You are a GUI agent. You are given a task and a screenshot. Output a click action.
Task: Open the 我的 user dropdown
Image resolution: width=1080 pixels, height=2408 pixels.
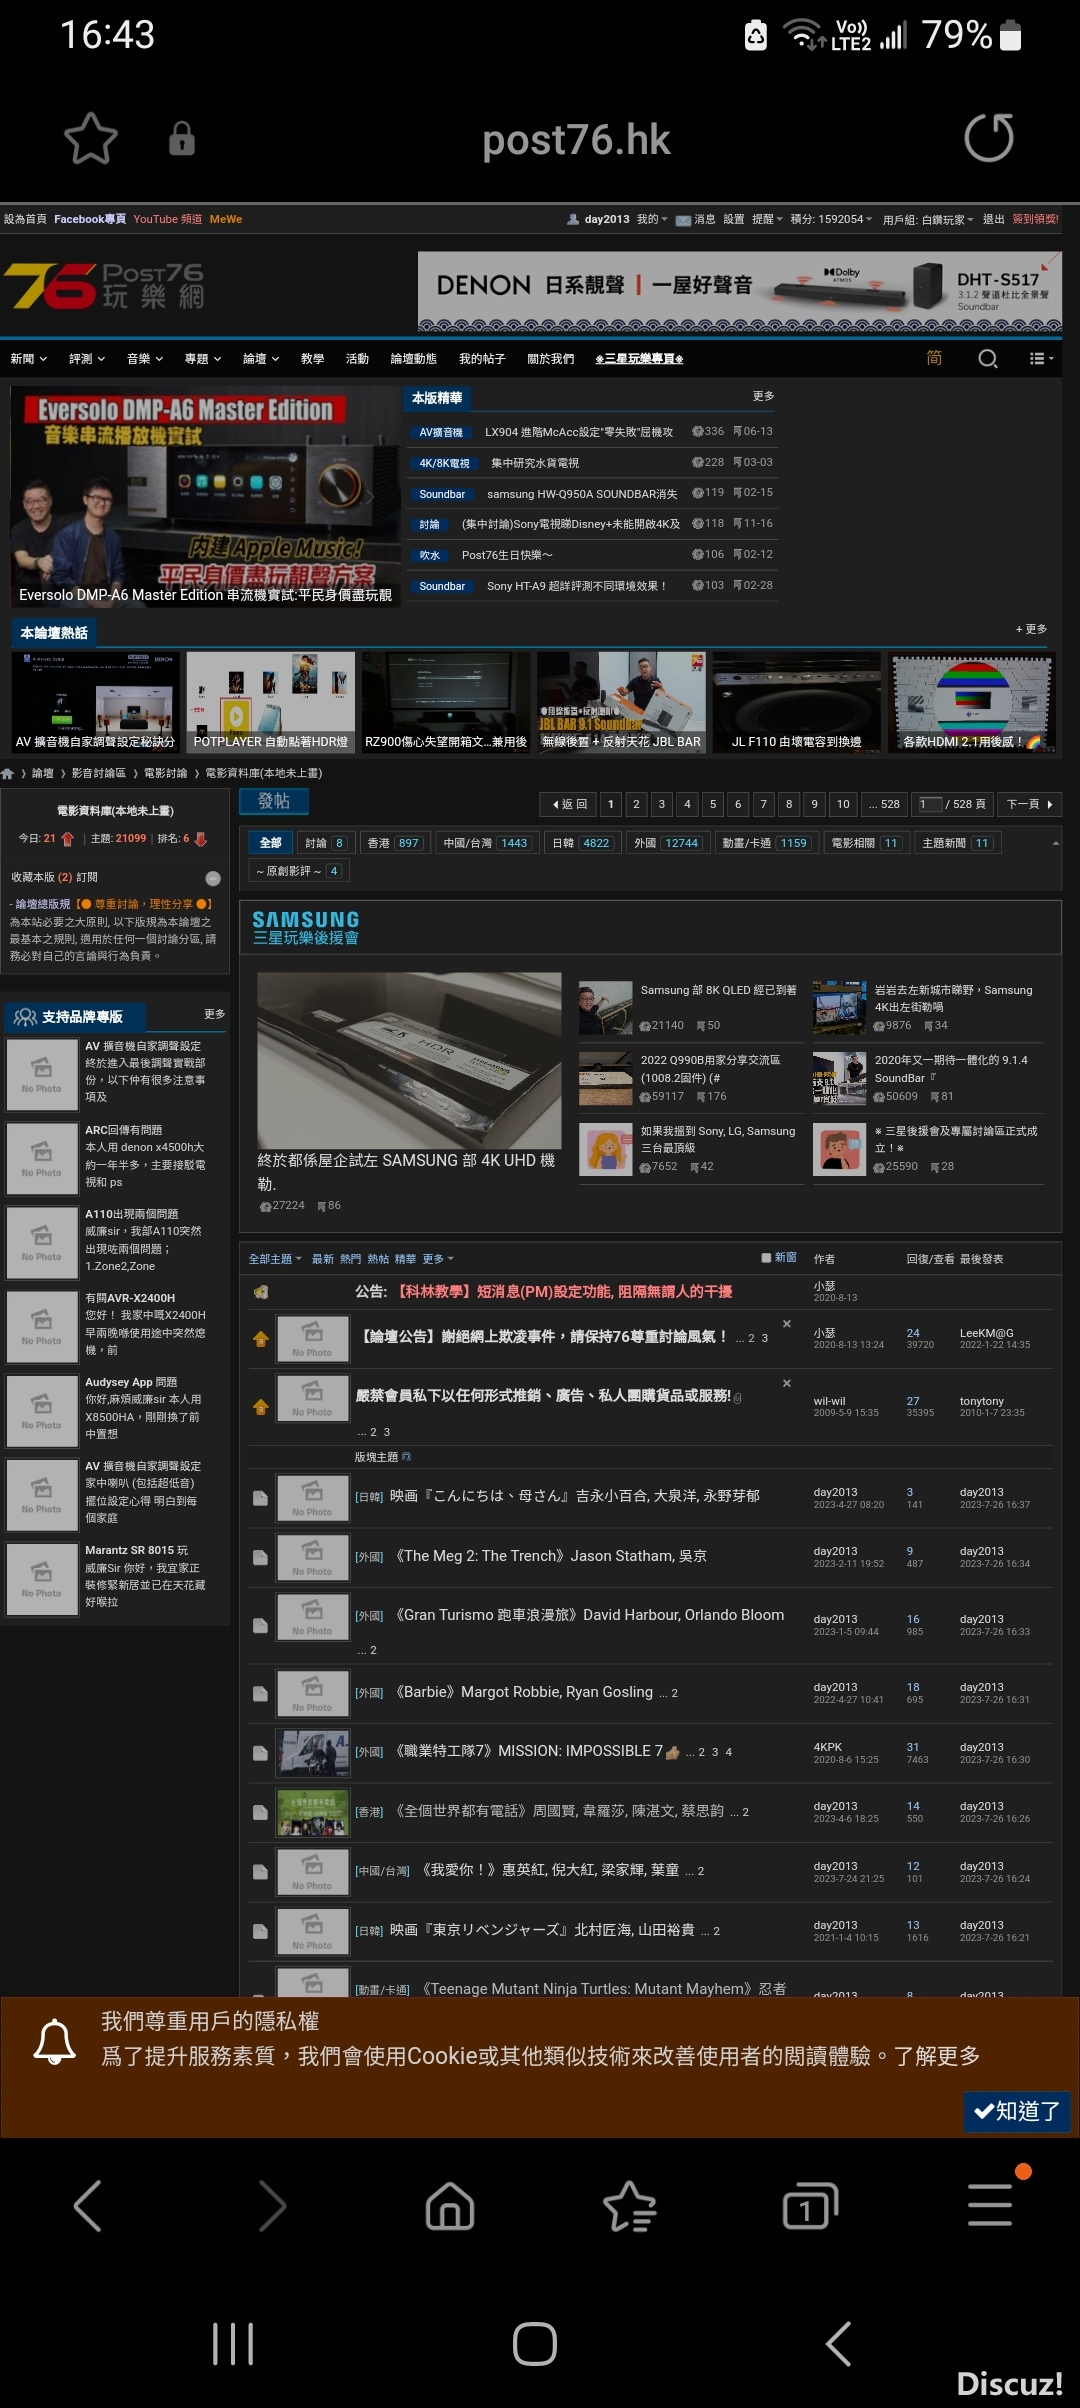[x=652, y=219]
